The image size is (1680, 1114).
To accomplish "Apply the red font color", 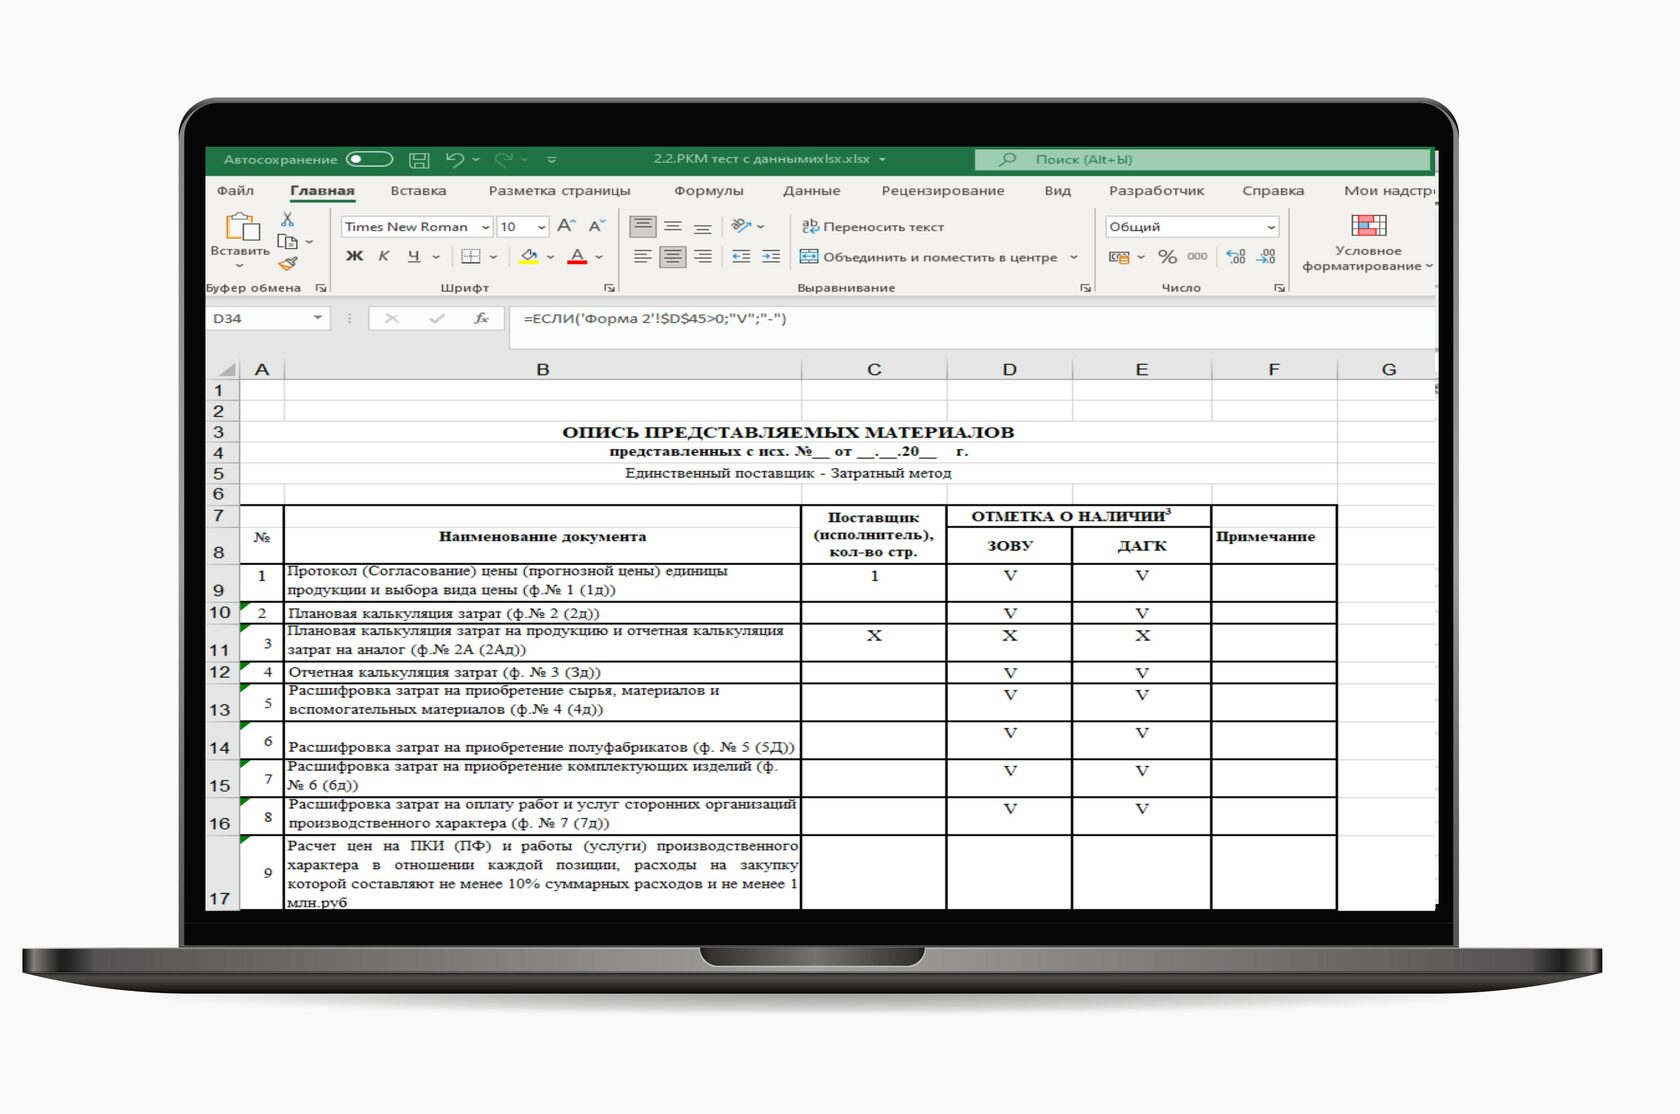I will [x=577, y=257].
